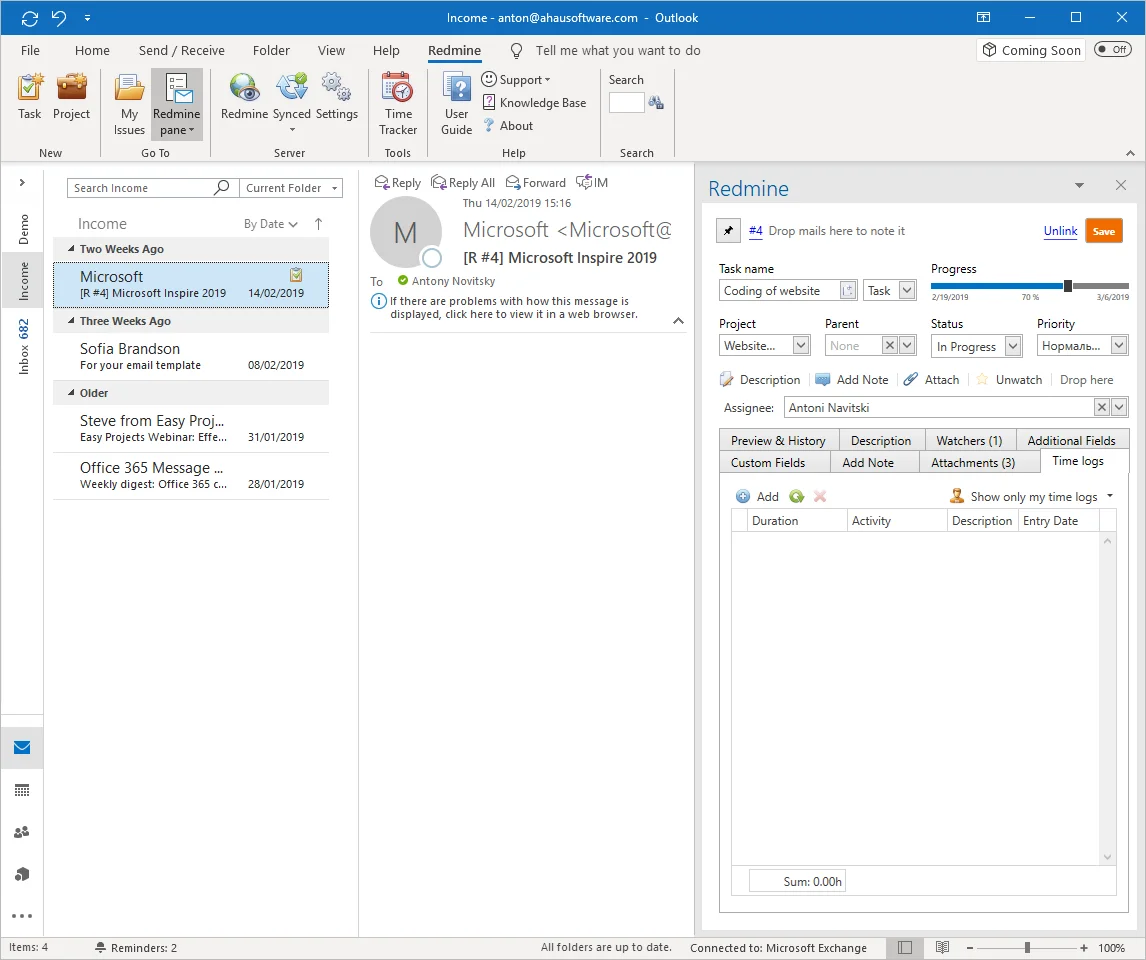Reverse sort order arrow in mail list
This screenshot has height=960, width=1146.
point(319,224)
